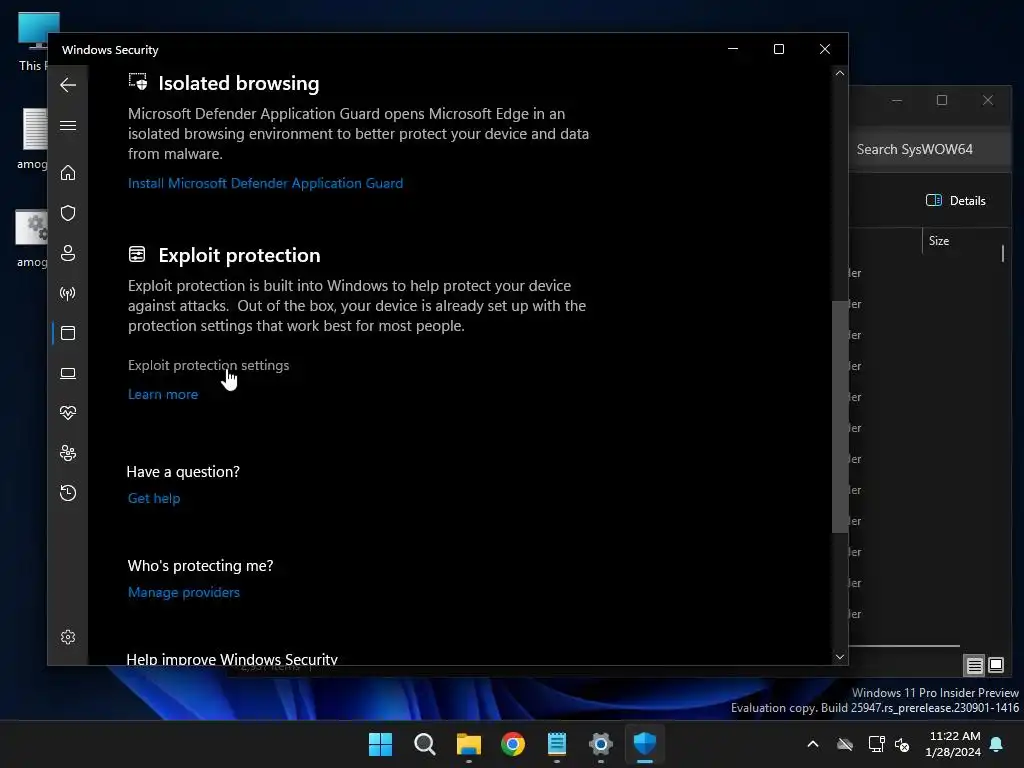Screen dimensions: 1024x768
Task: Click the Size column header in Explorer
Action: 938,241
